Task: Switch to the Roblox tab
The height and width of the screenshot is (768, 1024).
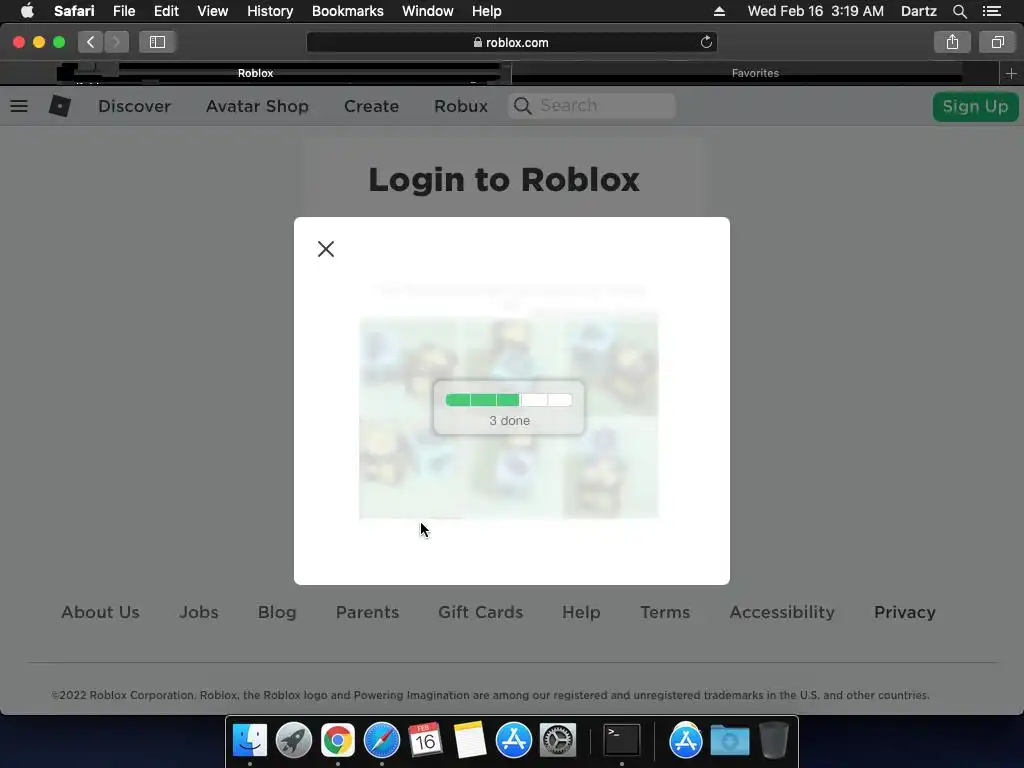Action: [x=255, y=73]
